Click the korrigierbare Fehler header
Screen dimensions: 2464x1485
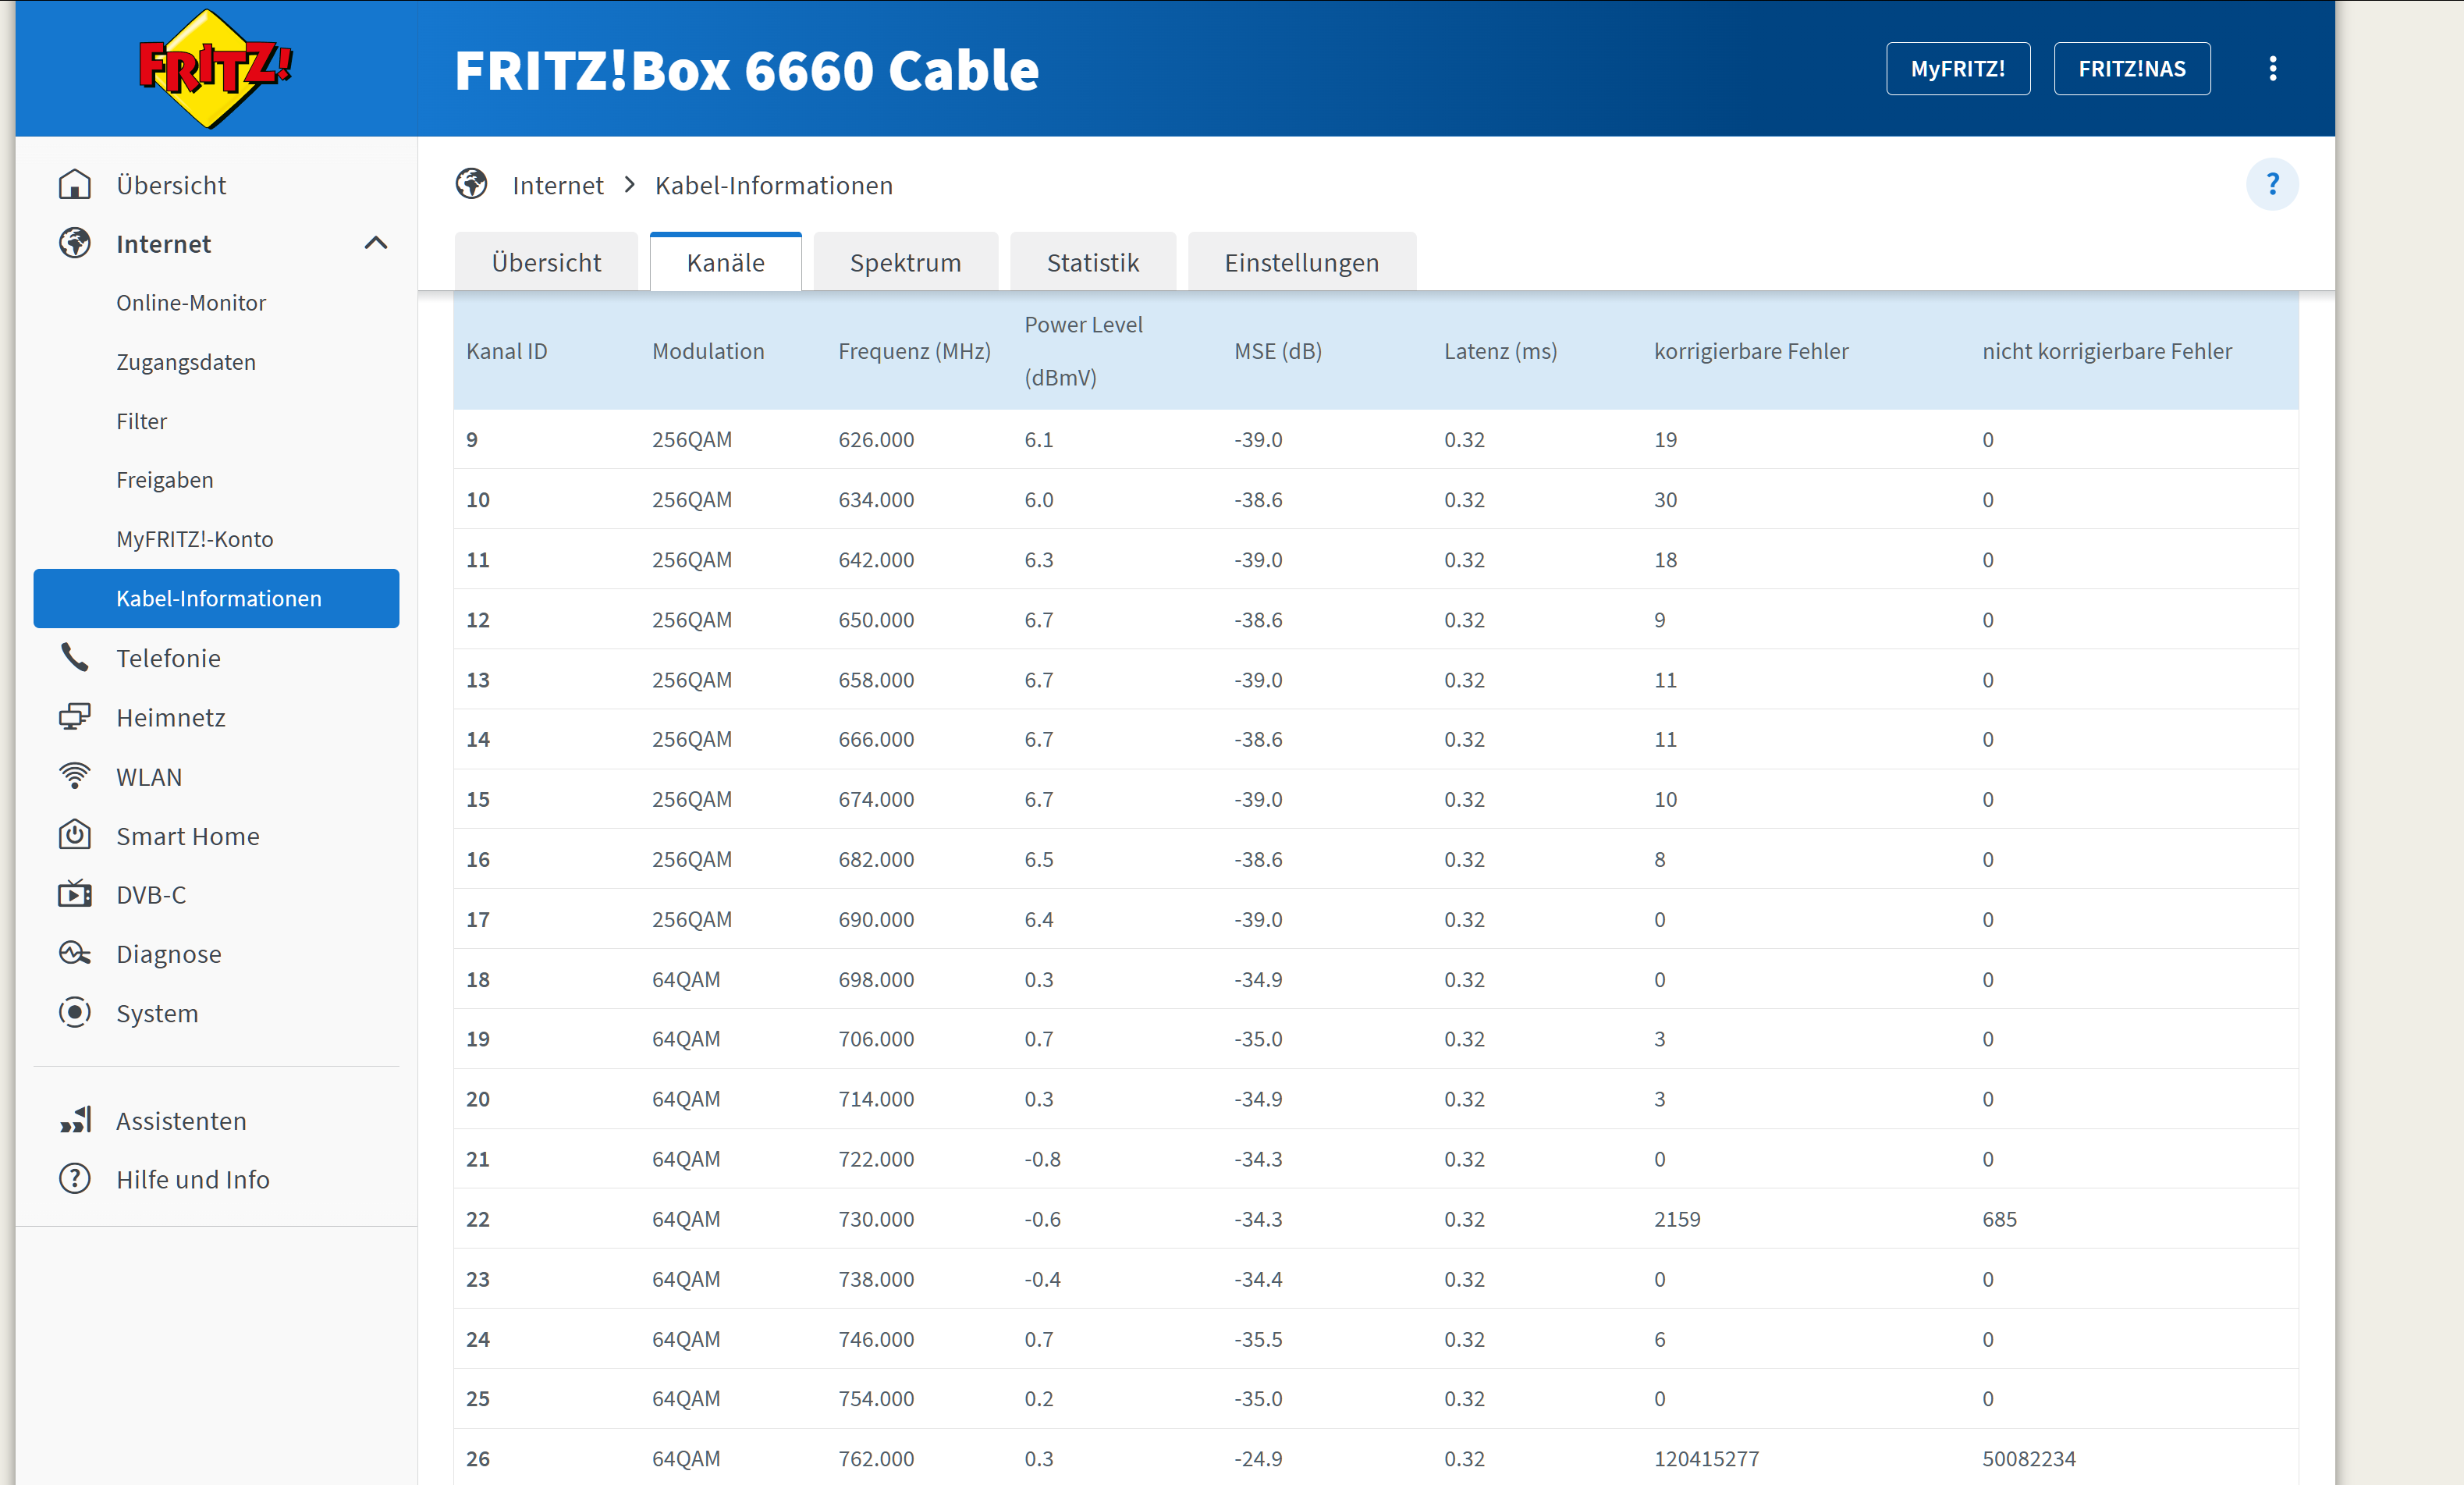1751,351
